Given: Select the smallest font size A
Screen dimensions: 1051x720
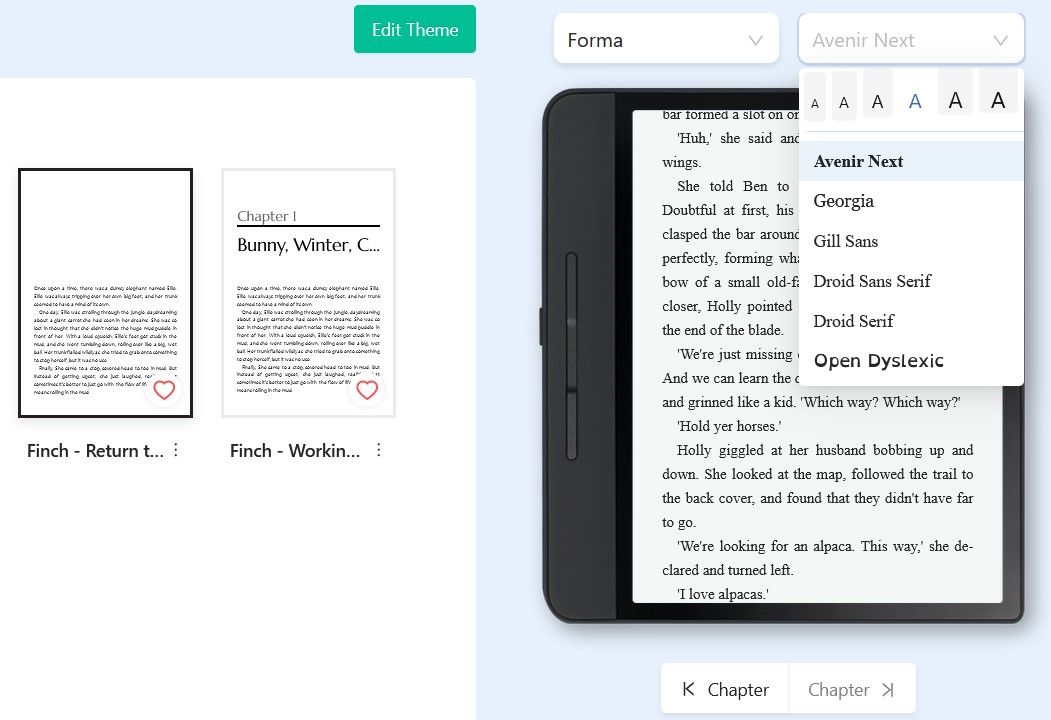Looking at the screenshot, I should pyautogui.click(x=814, y=97).
